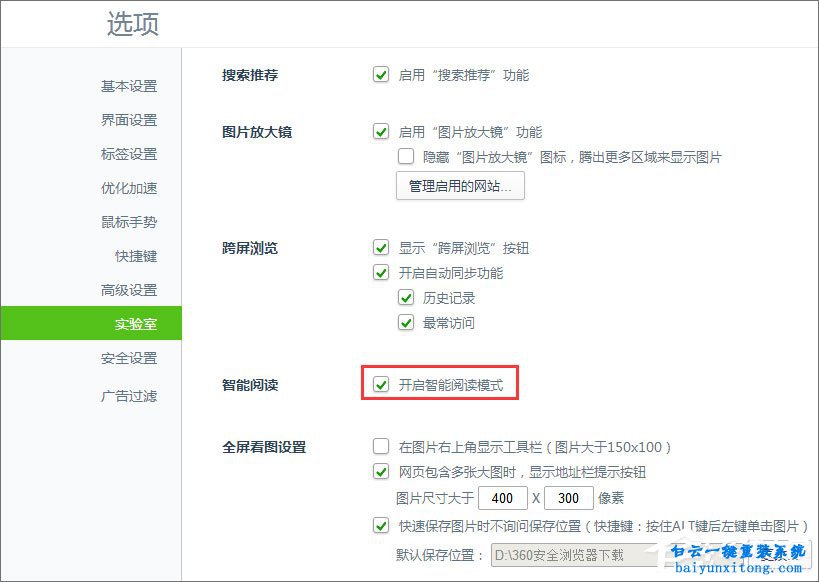The height and width of the screenshot is (582, 819).
Task: Uncheck 开启自动同步功能 option
Action: point(381,273)
